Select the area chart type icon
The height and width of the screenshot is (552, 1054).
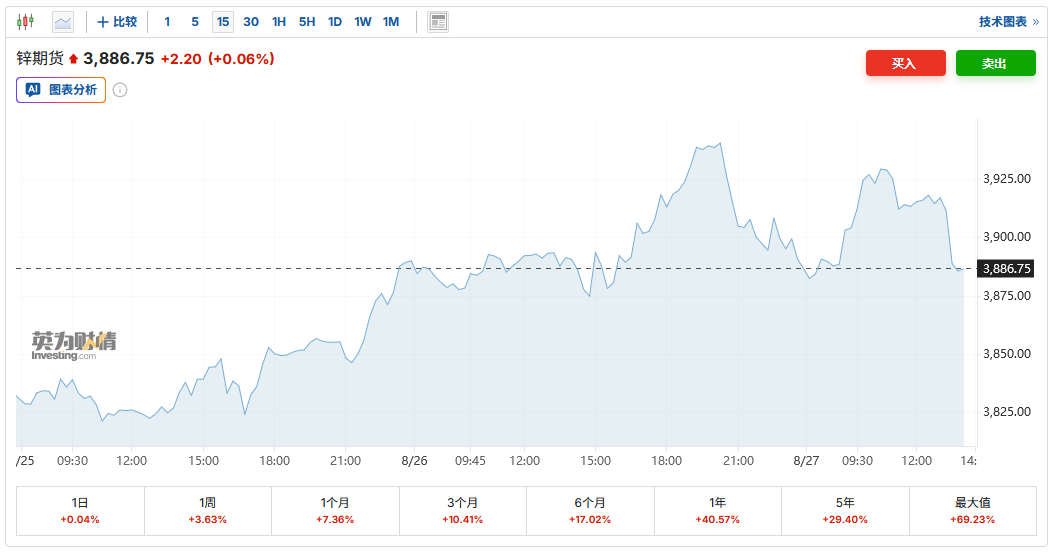click(63, 22)
